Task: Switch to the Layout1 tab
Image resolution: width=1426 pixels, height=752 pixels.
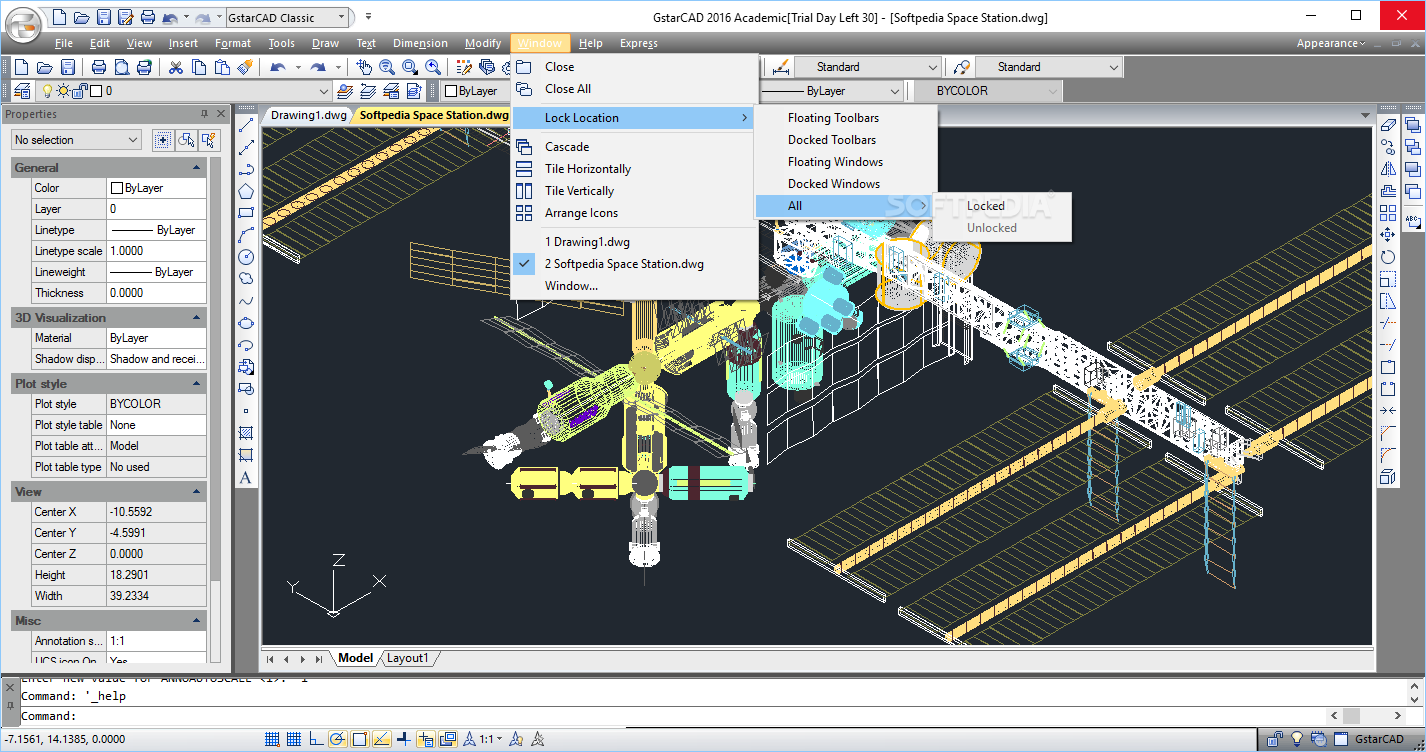Action: tap(408, 658)
